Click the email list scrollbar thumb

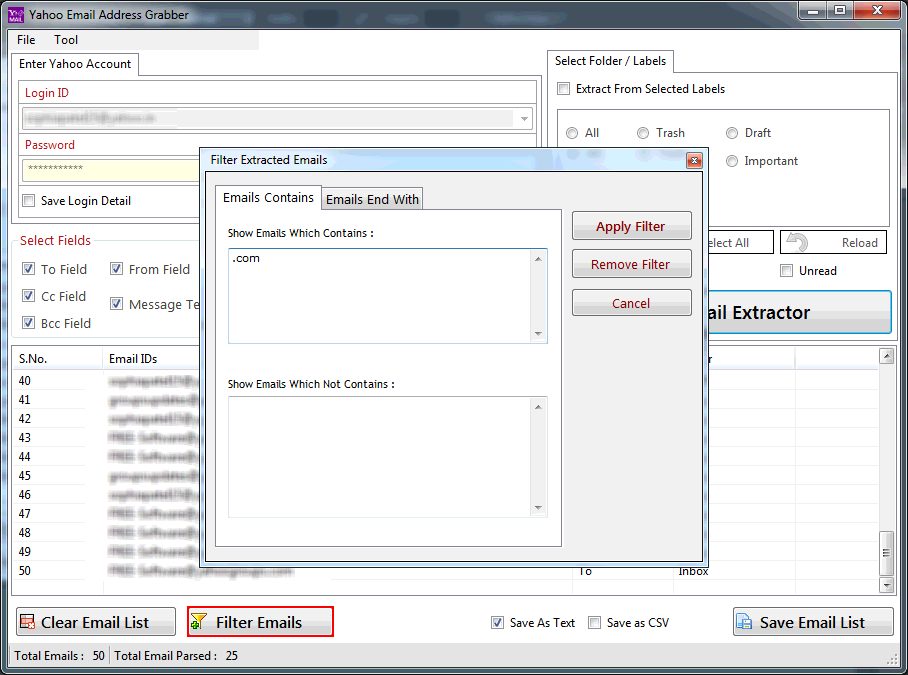[x=887, y=553]
